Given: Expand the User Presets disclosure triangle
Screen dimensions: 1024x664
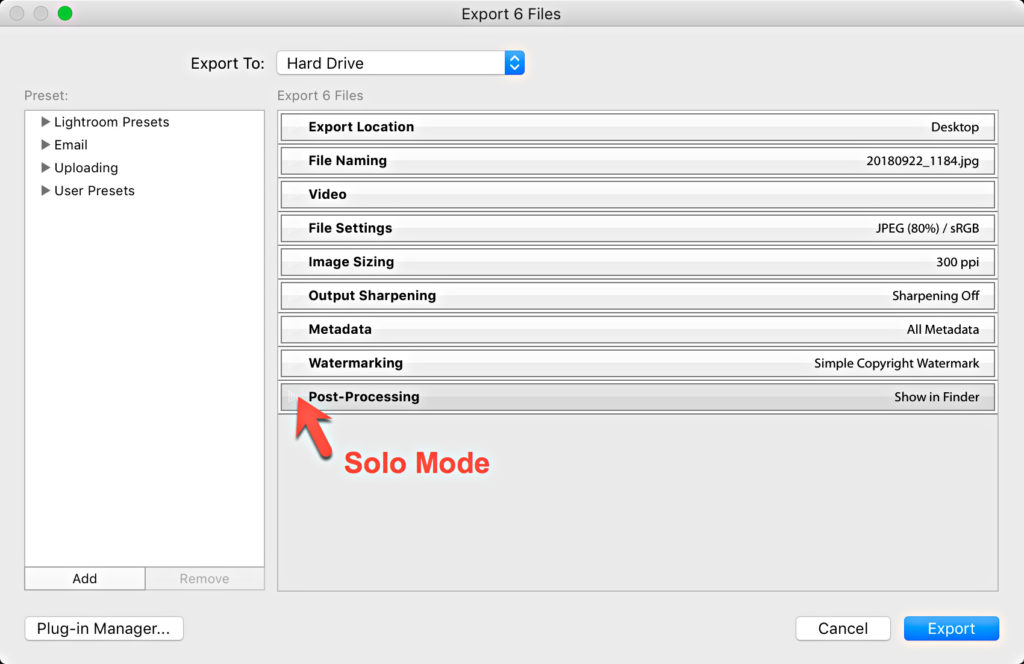Looking at the screenshot, I should [x=45, y=190].
